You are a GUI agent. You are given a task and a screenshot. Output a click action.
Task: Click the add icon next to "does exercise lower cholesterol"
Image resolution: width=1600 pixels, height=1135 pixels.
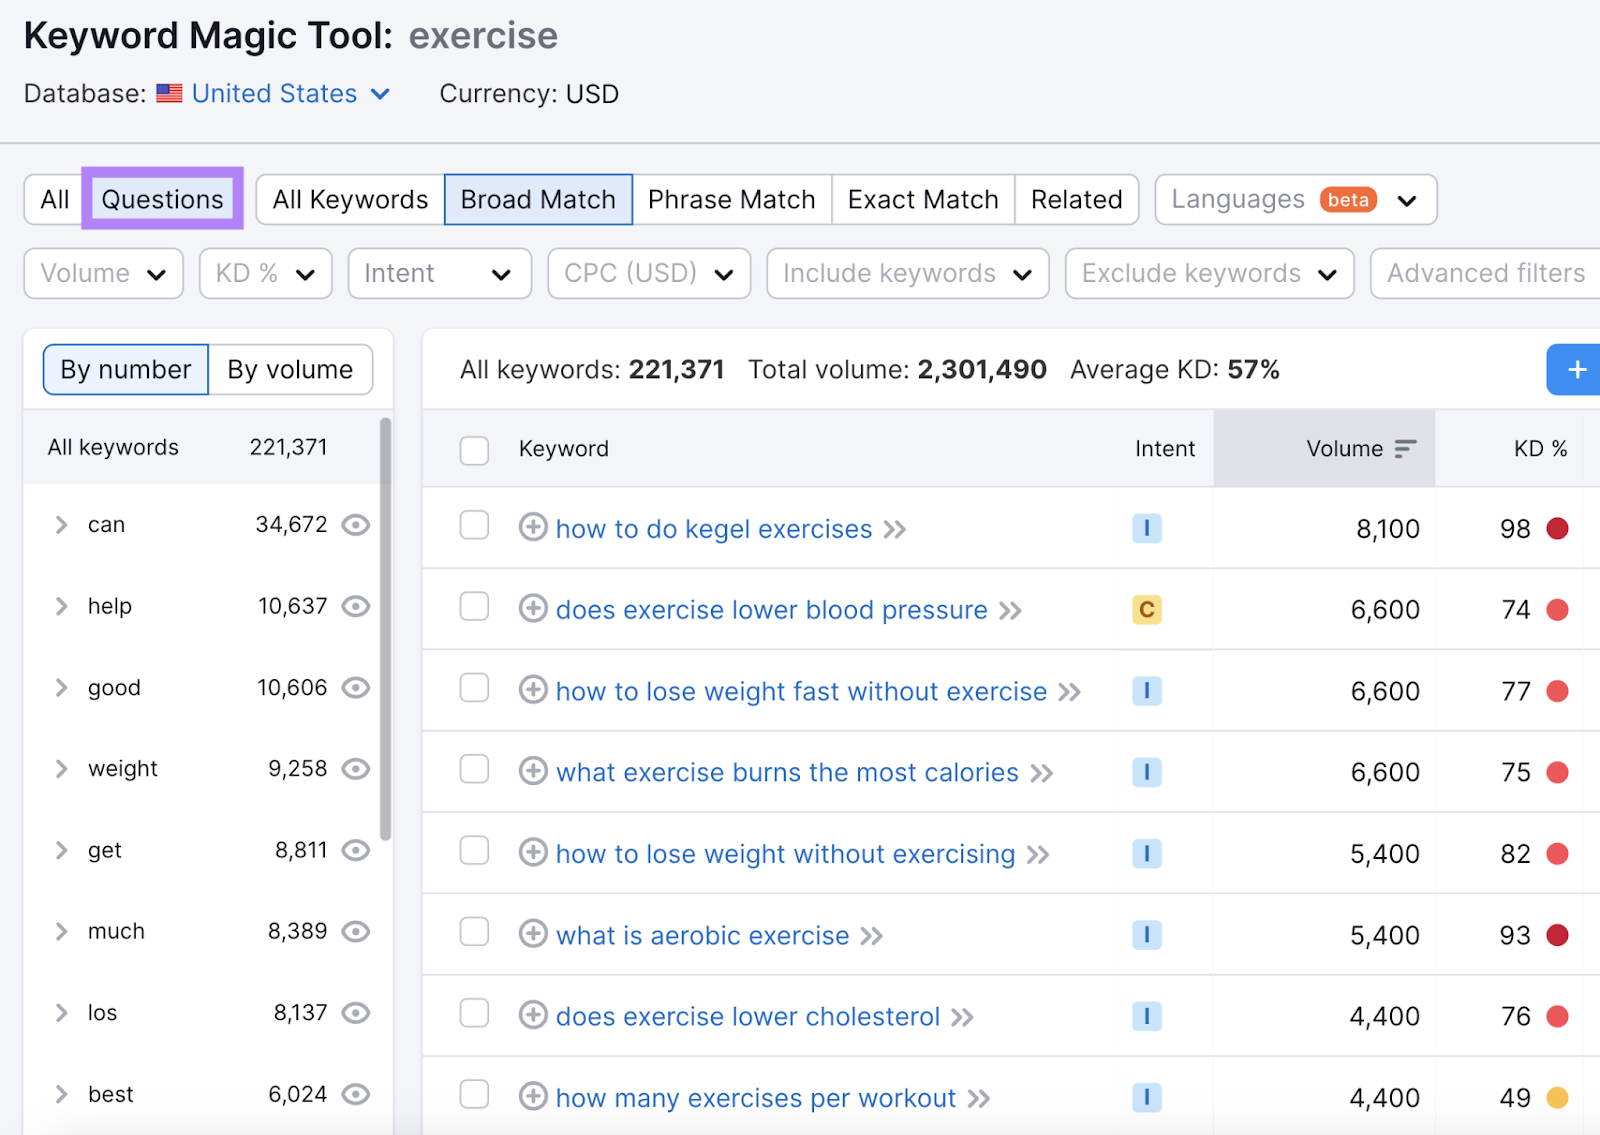(x=533, y=1016)
